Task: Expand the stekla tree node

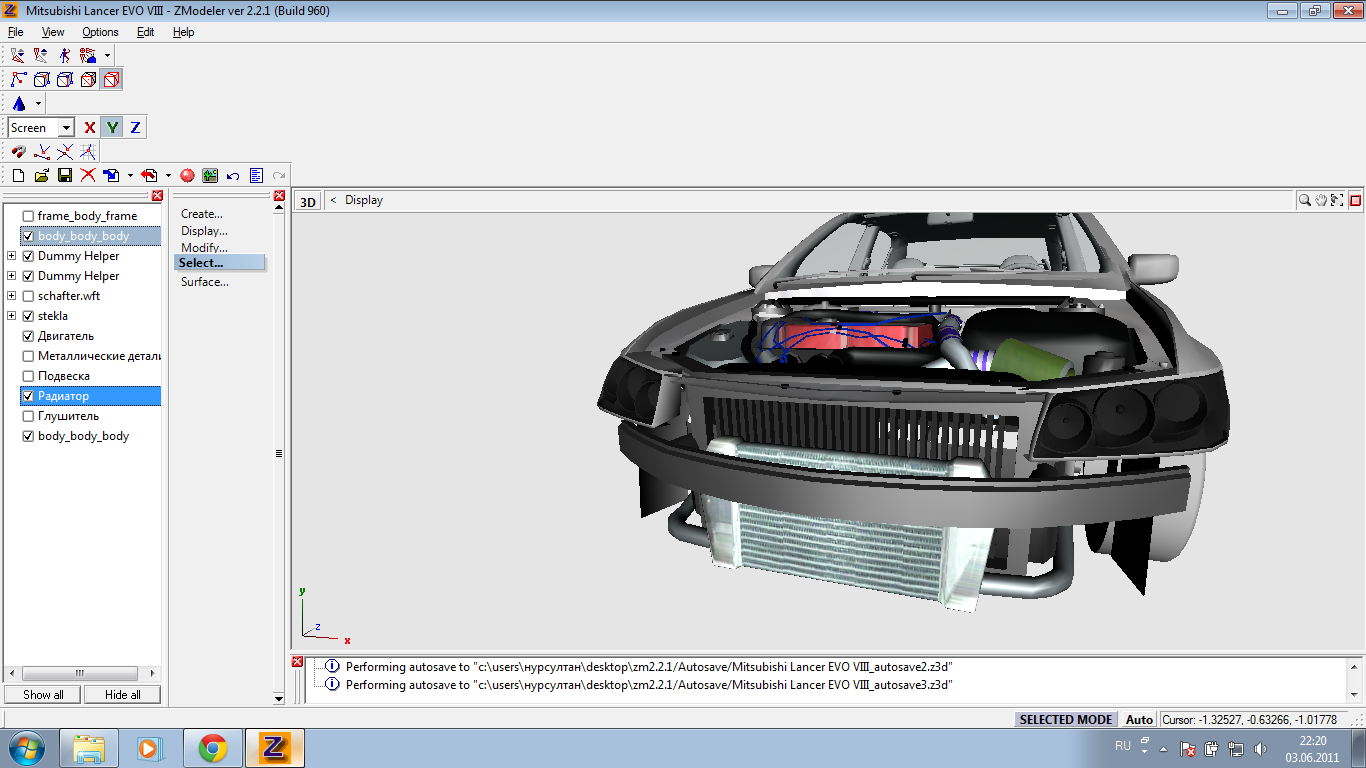Action: coord(11,316)
